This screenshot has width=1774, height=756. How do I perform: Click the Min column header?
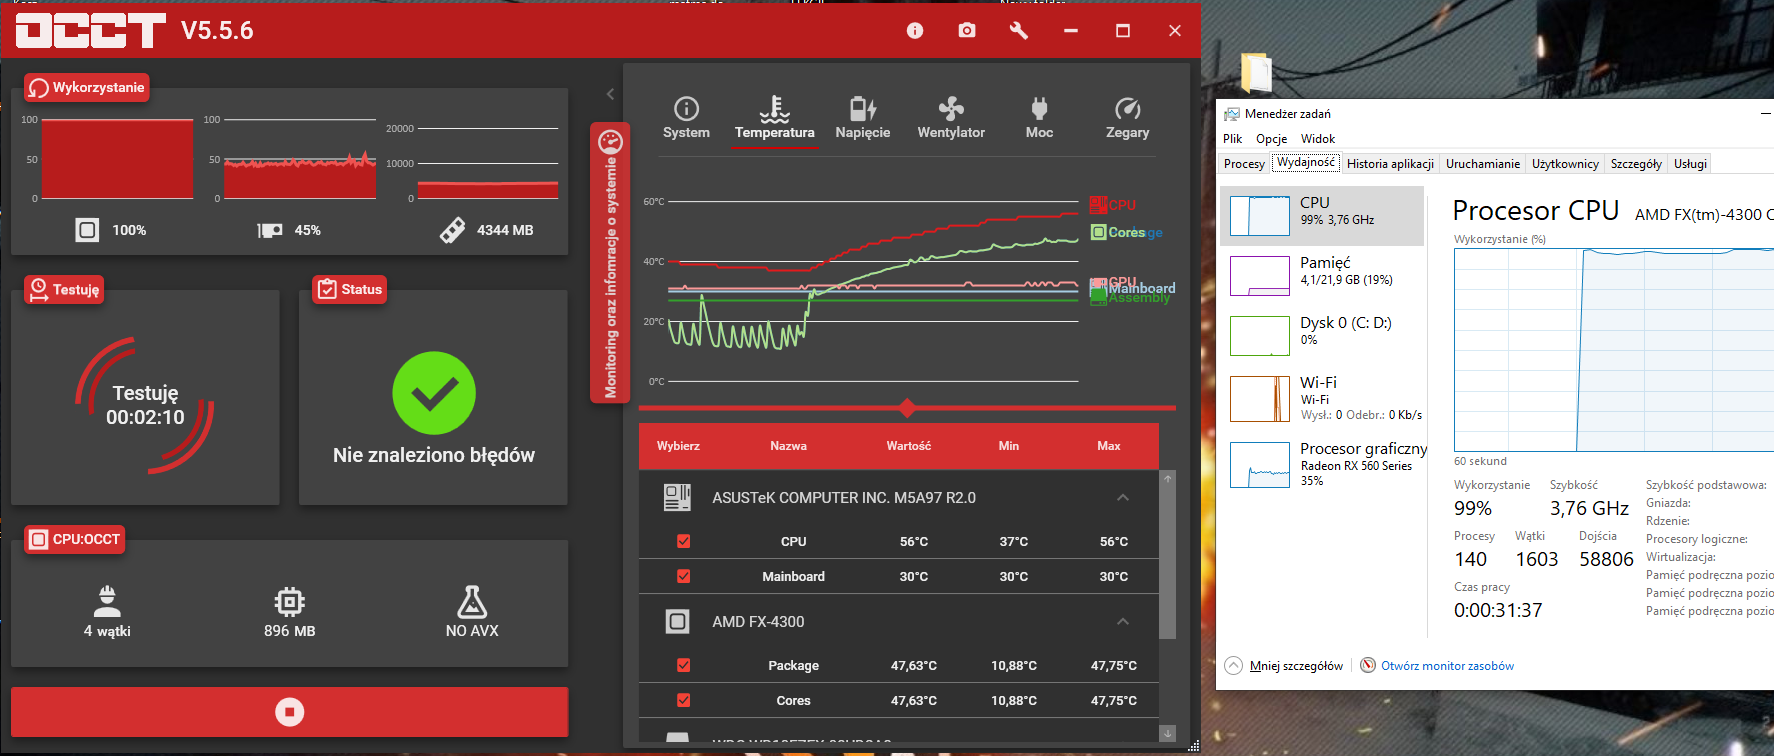pyautogui.click(x=1009, y=446)
